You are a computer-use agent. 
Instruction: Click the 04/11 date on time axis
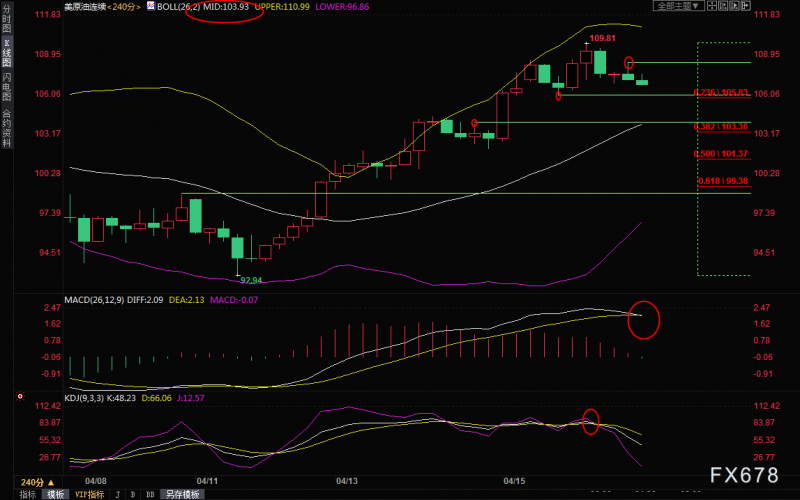tap(207, 481)
